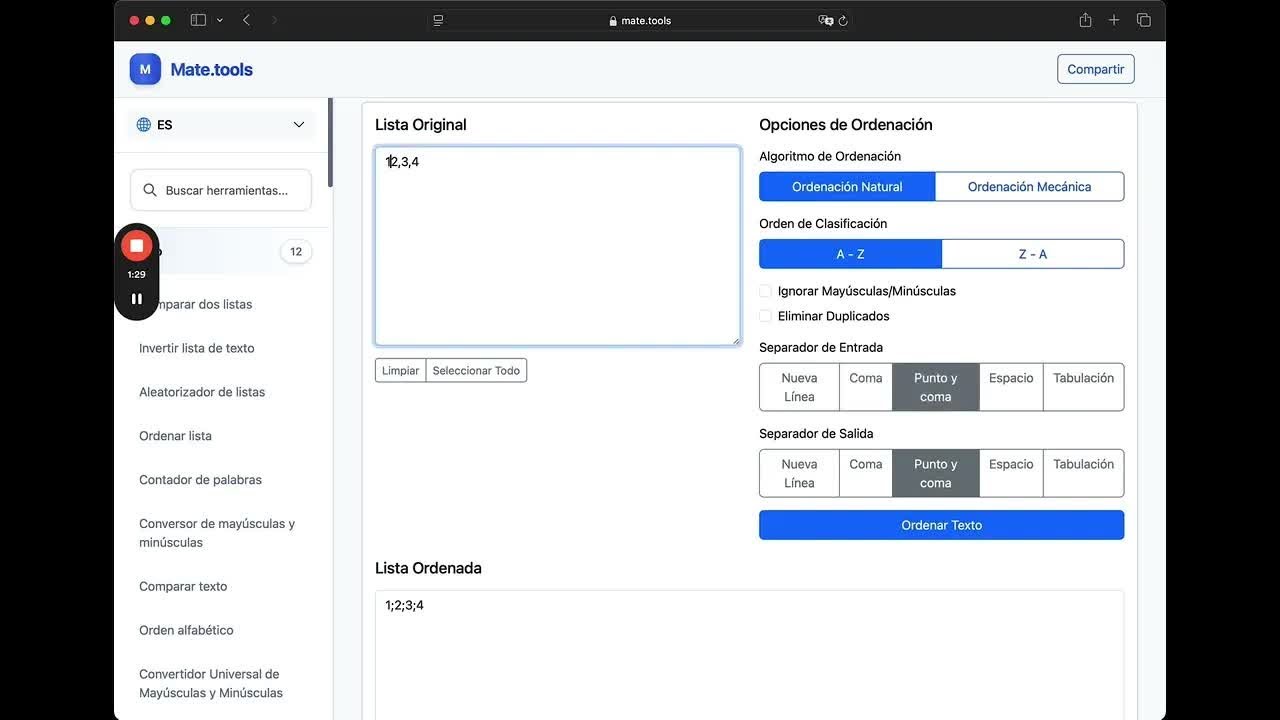Open Invertir lista de texto
This screenshot has height=720, width=1280.
[x=197, y=348]
